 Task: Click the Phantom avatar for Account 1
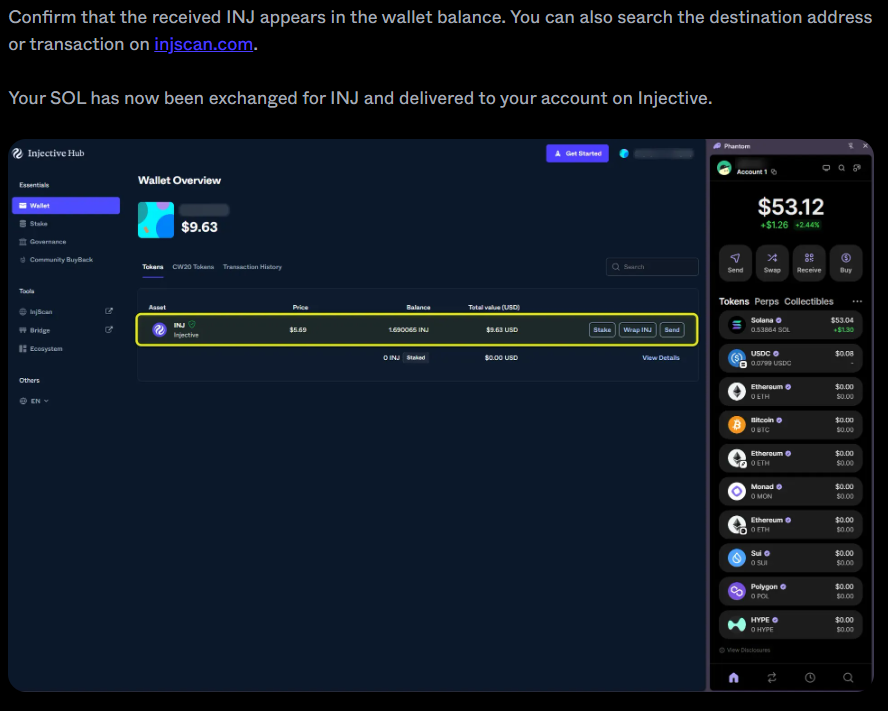coord(724,168)
